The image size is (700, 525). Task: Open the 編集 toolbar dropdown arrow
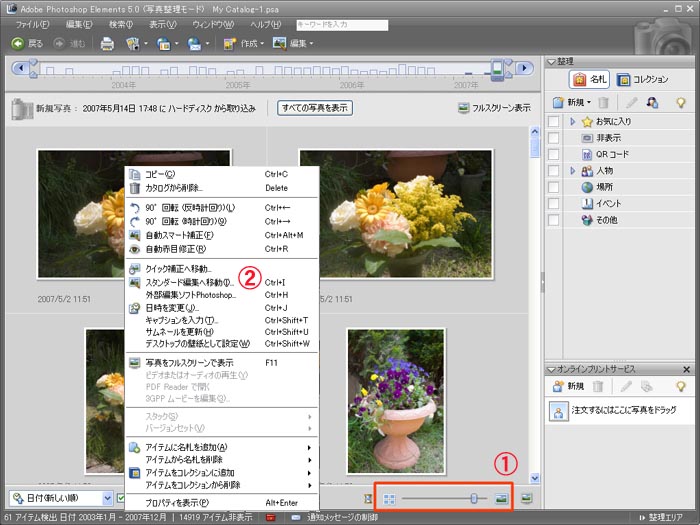point(311,44)
